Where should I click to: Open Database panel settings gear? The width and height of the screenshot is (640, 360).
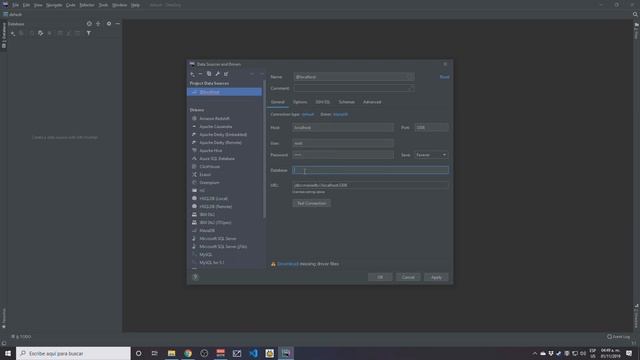pyautogui.click(x=109, y=24)
